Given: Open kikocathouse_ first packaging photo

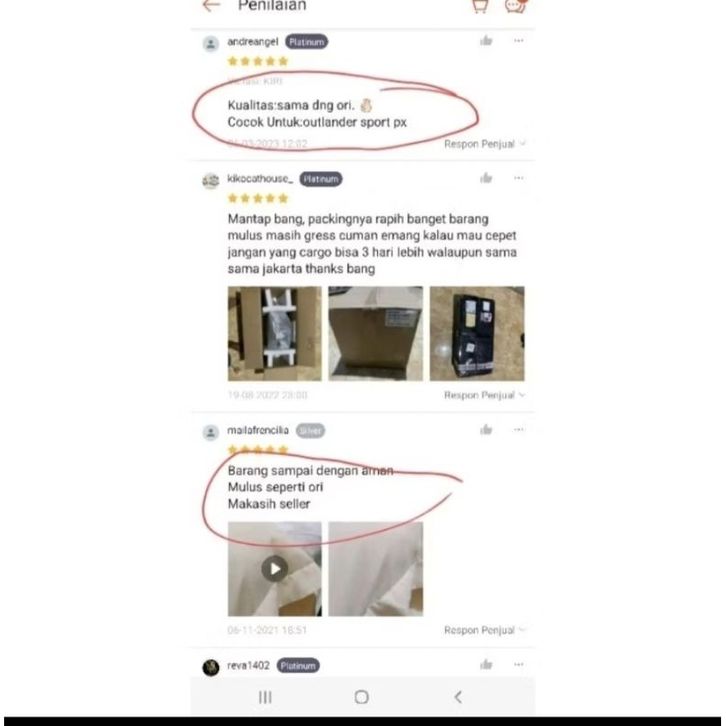Looking at the screenshot, I should pos(275,333).
